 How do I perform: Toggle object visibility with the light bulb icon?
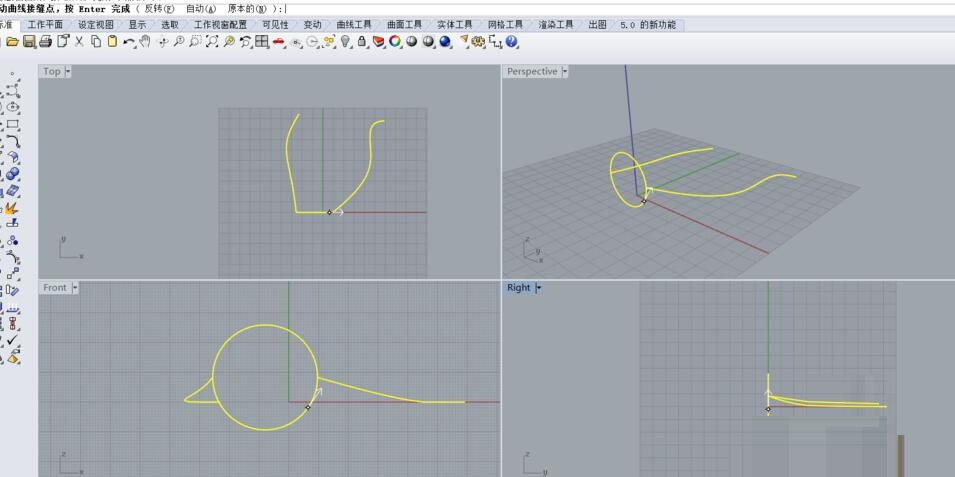pyautogui.click(x=346, y=42)
